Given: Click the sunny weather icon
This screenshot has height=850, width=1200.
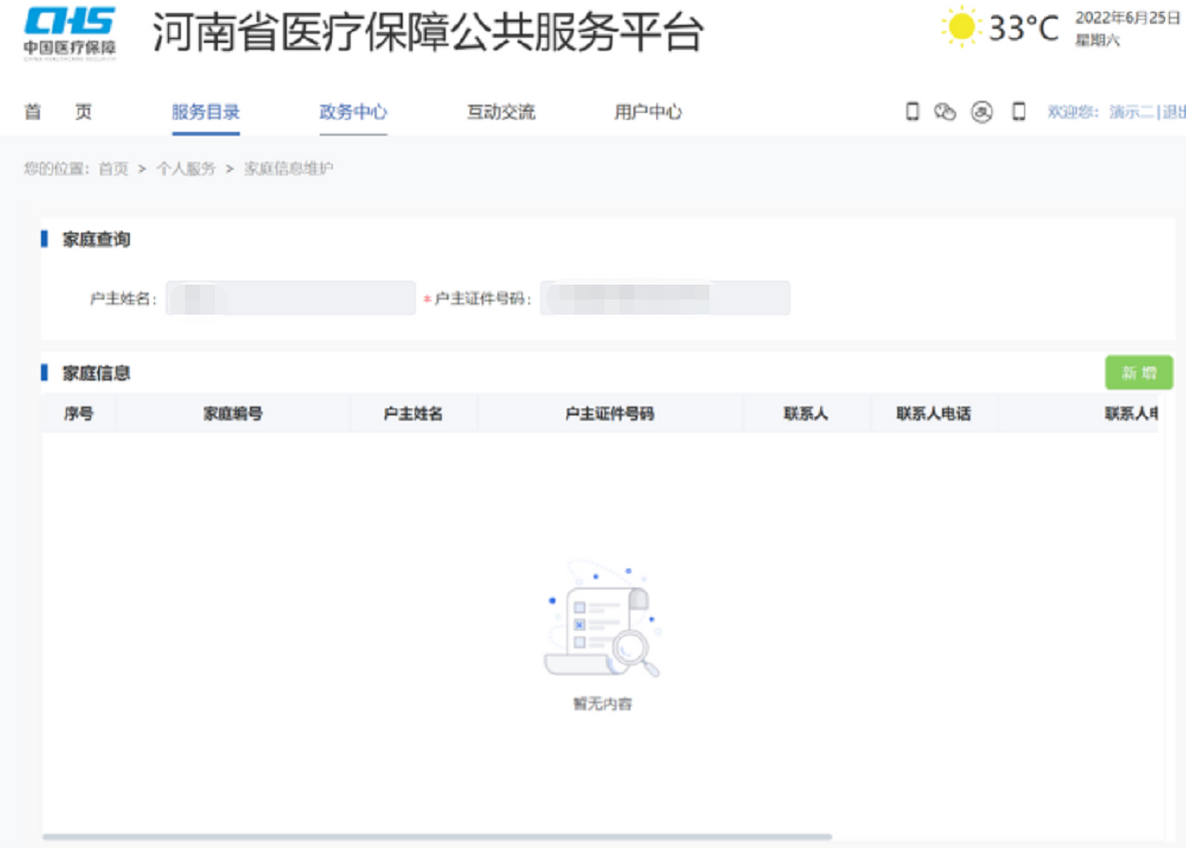Looking at the screenshot, I should 961,27.
